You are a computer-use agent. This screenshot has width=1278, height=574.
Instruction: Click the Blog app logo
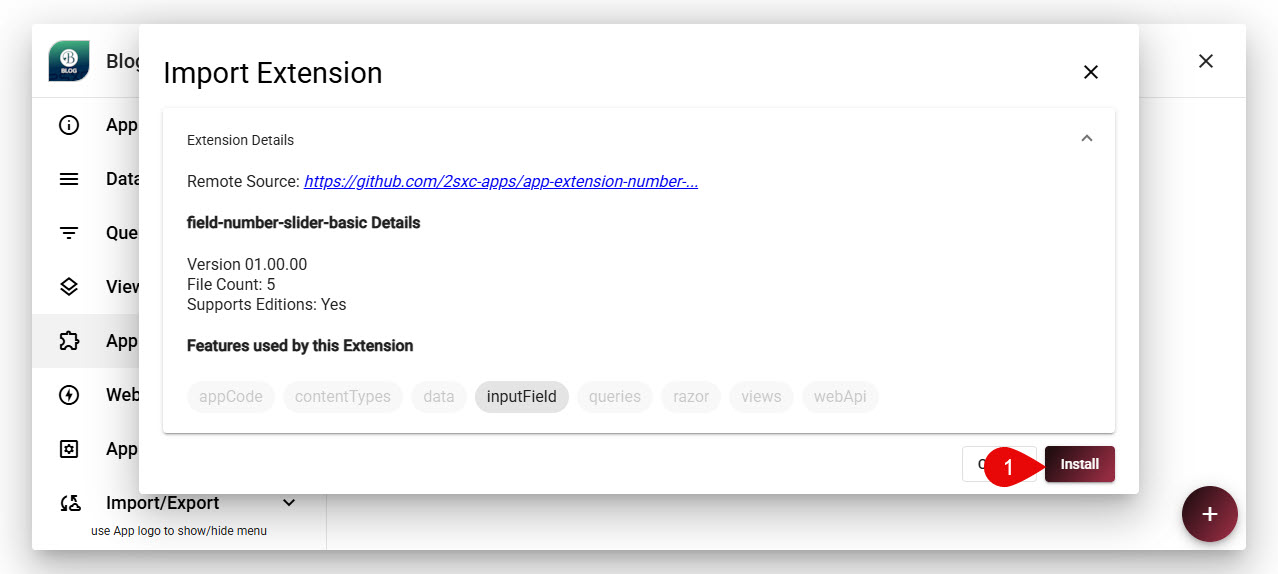tap(69, 61)
